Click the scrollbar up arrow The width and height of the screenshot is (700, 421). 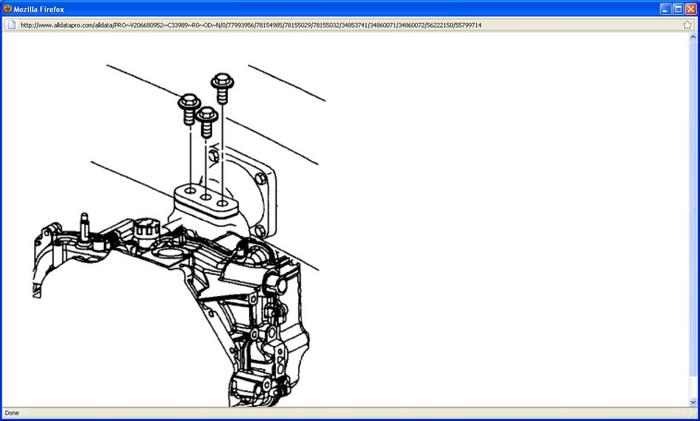[x=693, y=38]
